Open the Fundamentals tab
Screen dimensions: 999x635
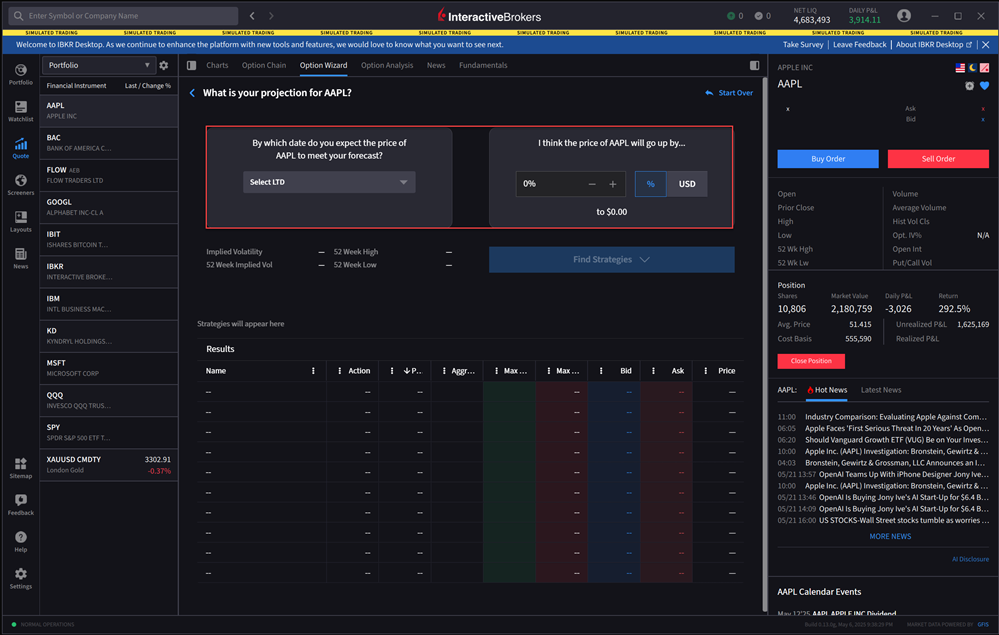(483, 65)
